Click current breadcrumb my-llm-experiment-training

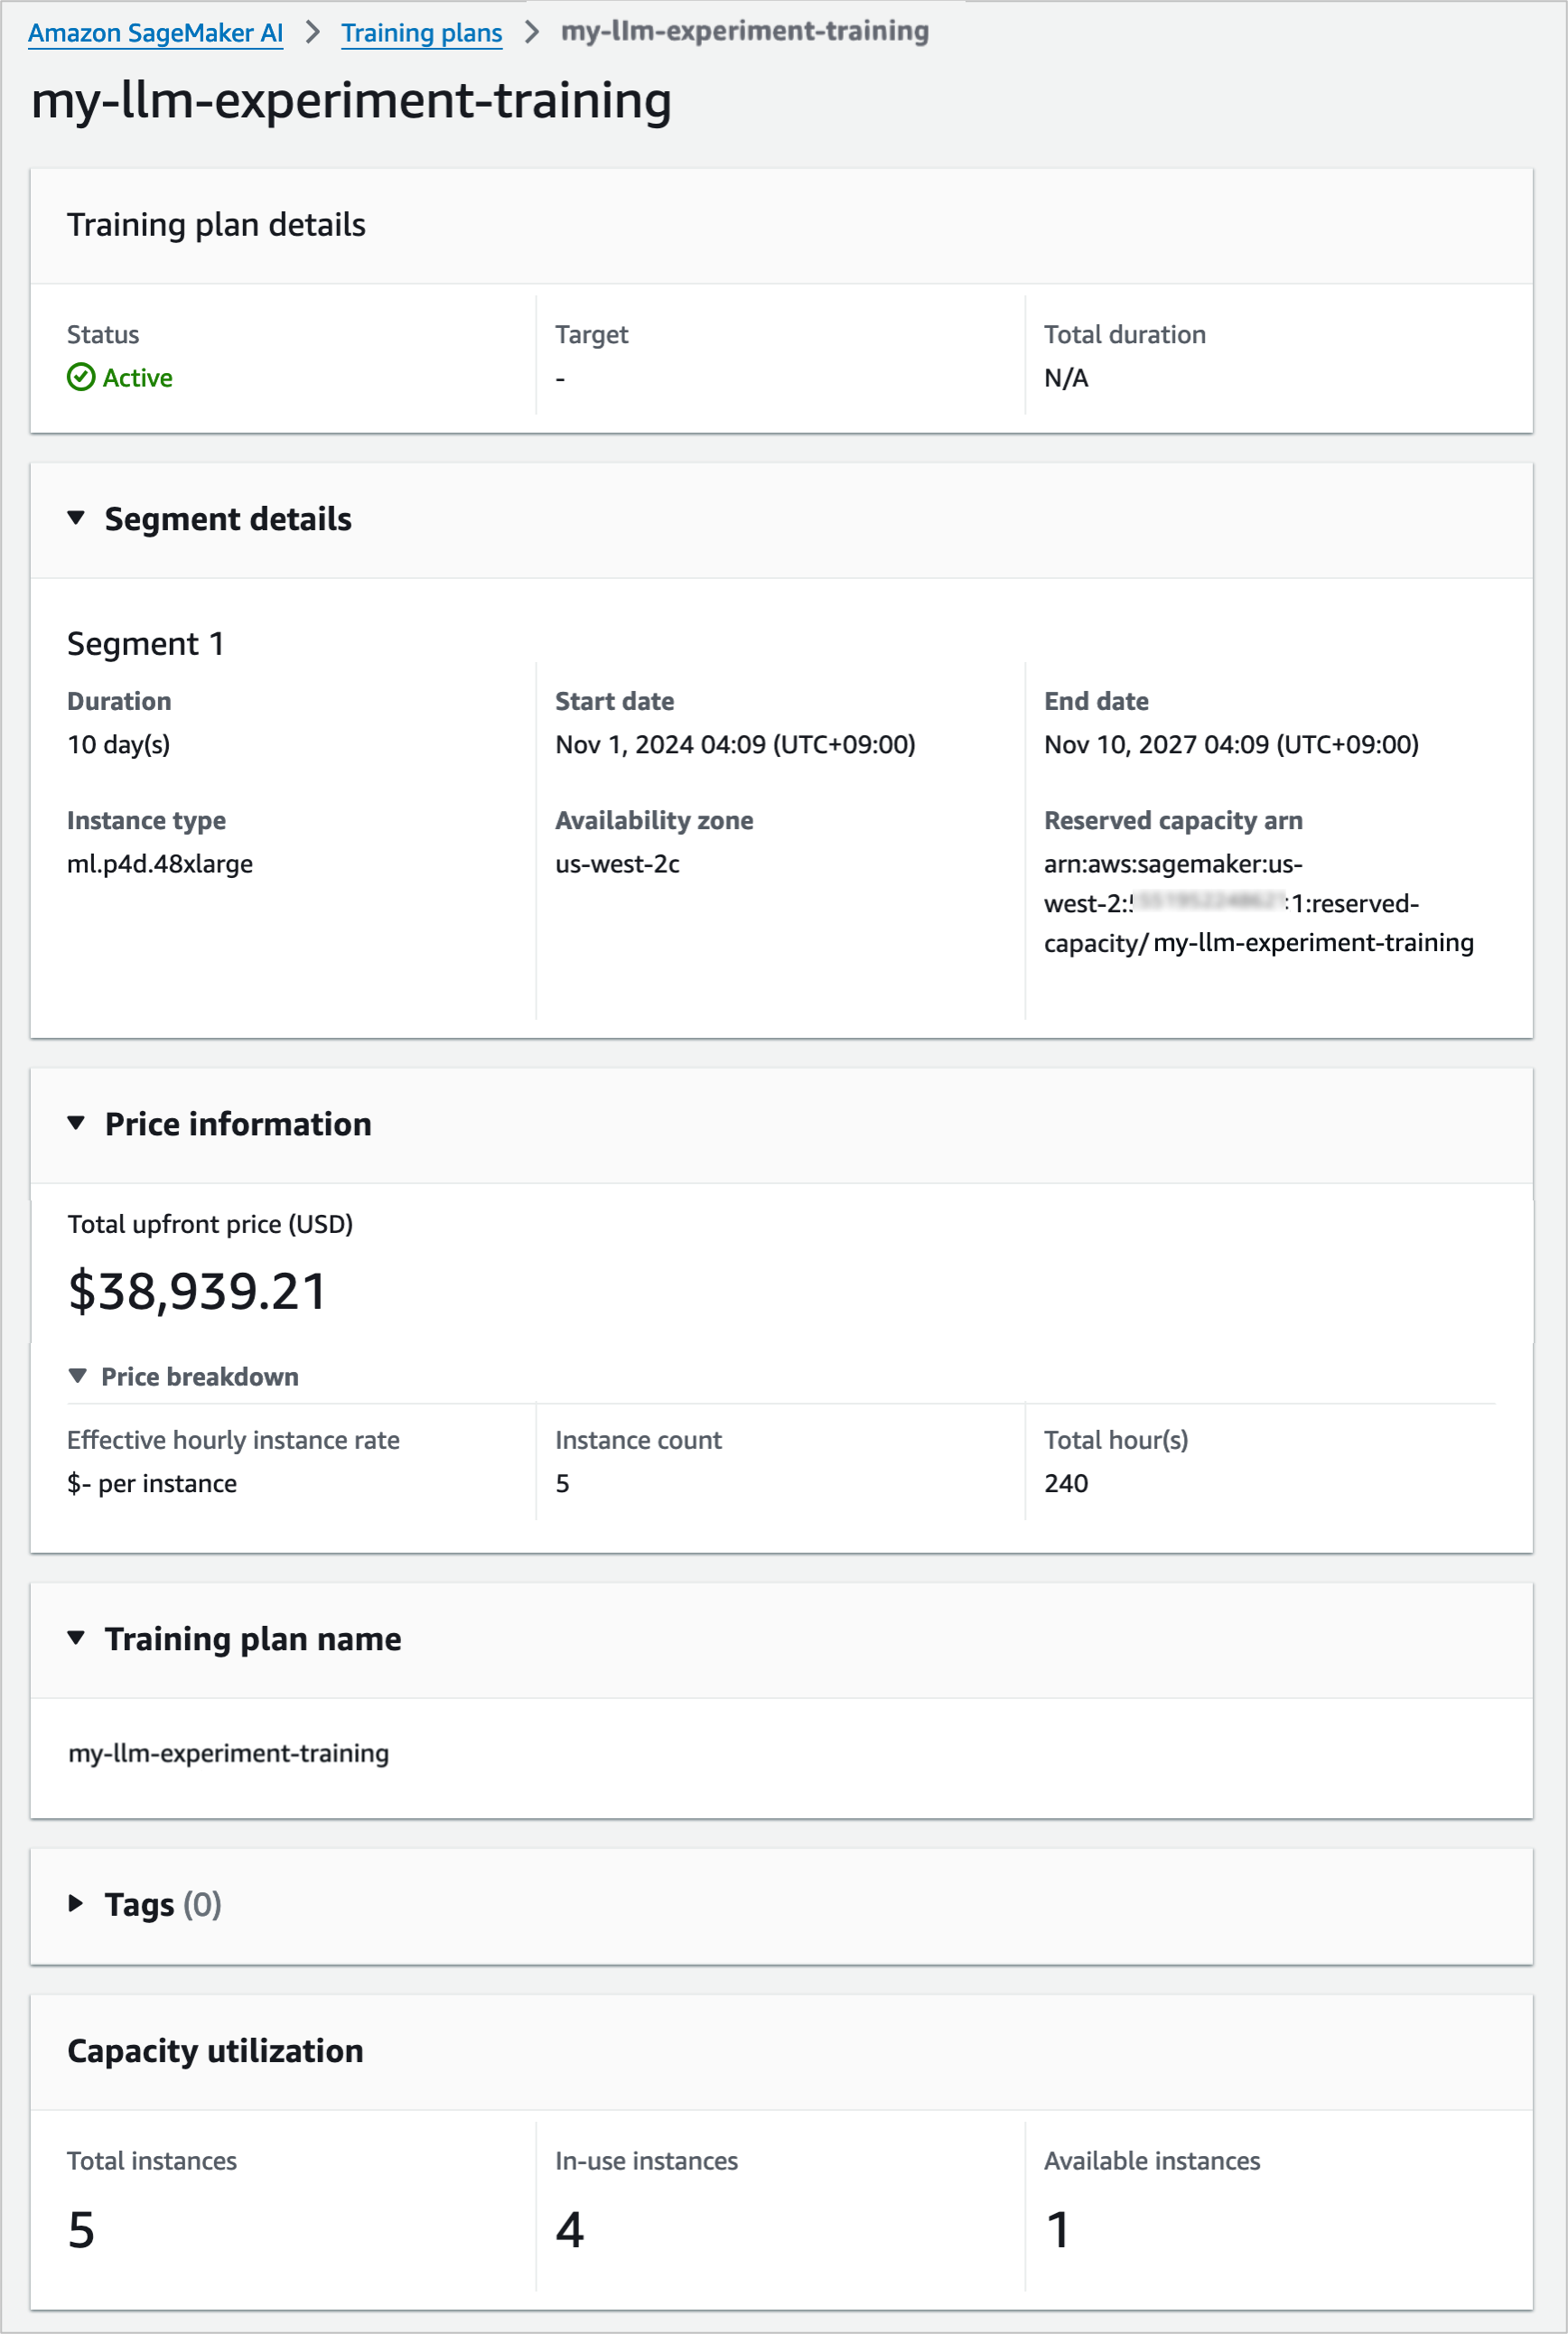click(745, 32)
